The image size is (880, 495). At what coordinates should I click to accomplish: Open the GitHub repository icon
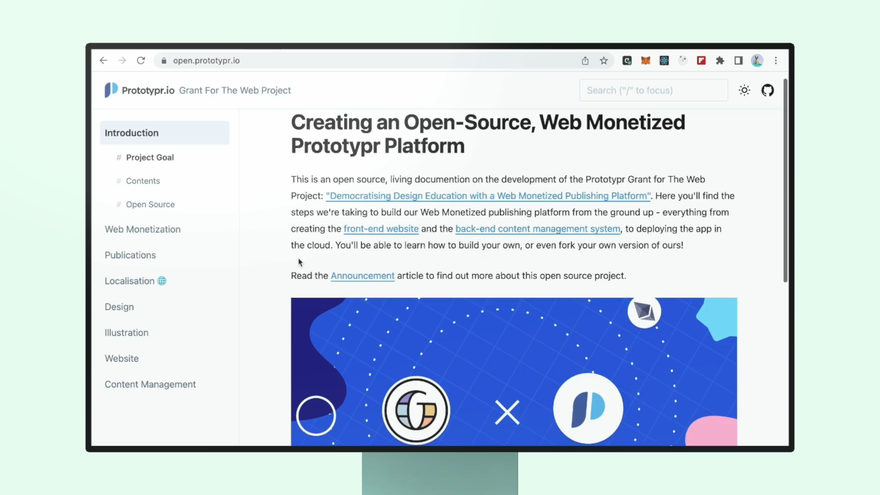click(767, 90)
